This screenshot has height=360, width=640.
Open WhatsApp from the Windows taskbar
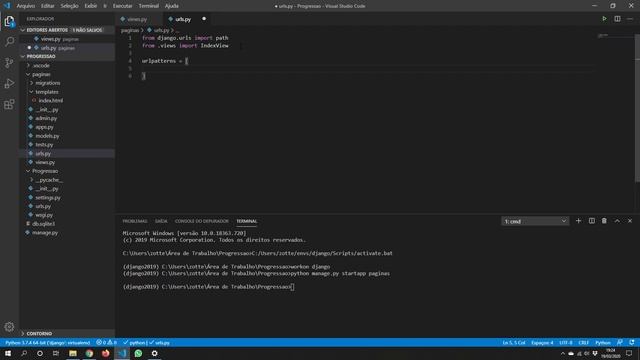pos(138,353)
